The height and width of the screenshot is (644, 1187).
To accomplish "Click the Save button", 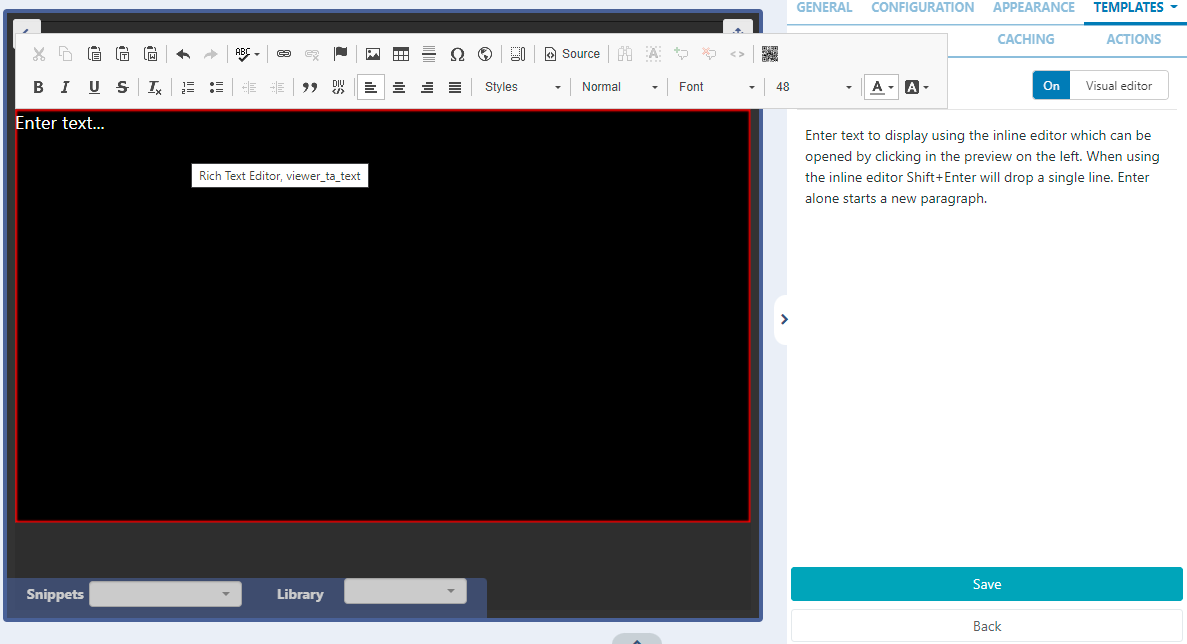I will click(x=986, y=584).
